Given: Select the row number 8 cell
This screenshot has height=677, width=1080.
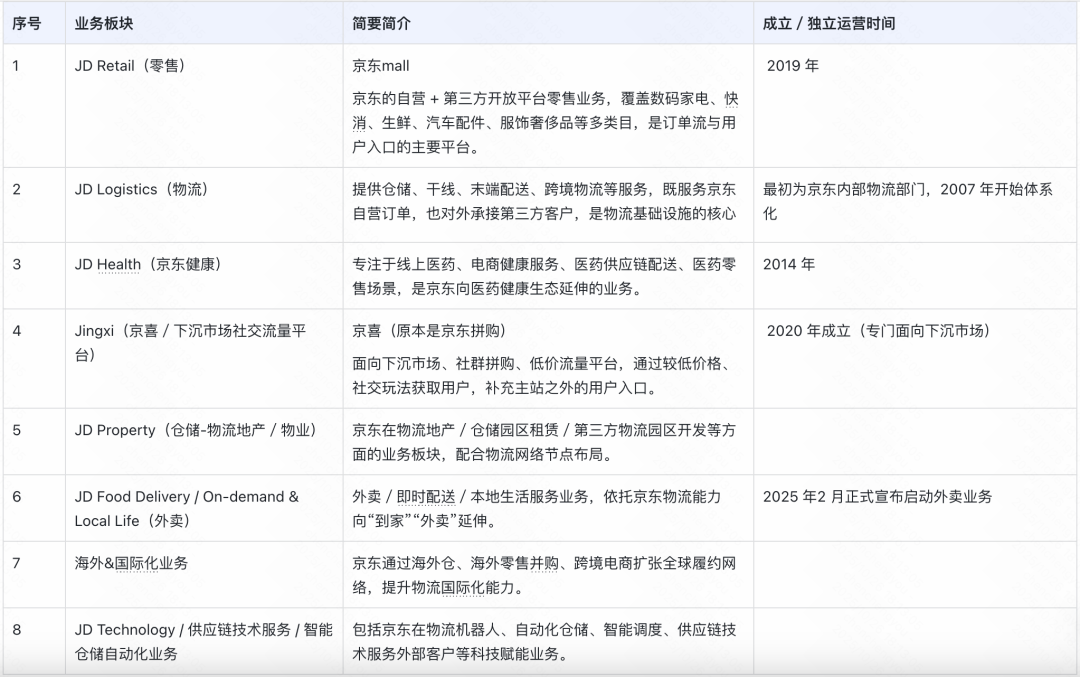Looking at the screenshot, I should click(17, 629).
